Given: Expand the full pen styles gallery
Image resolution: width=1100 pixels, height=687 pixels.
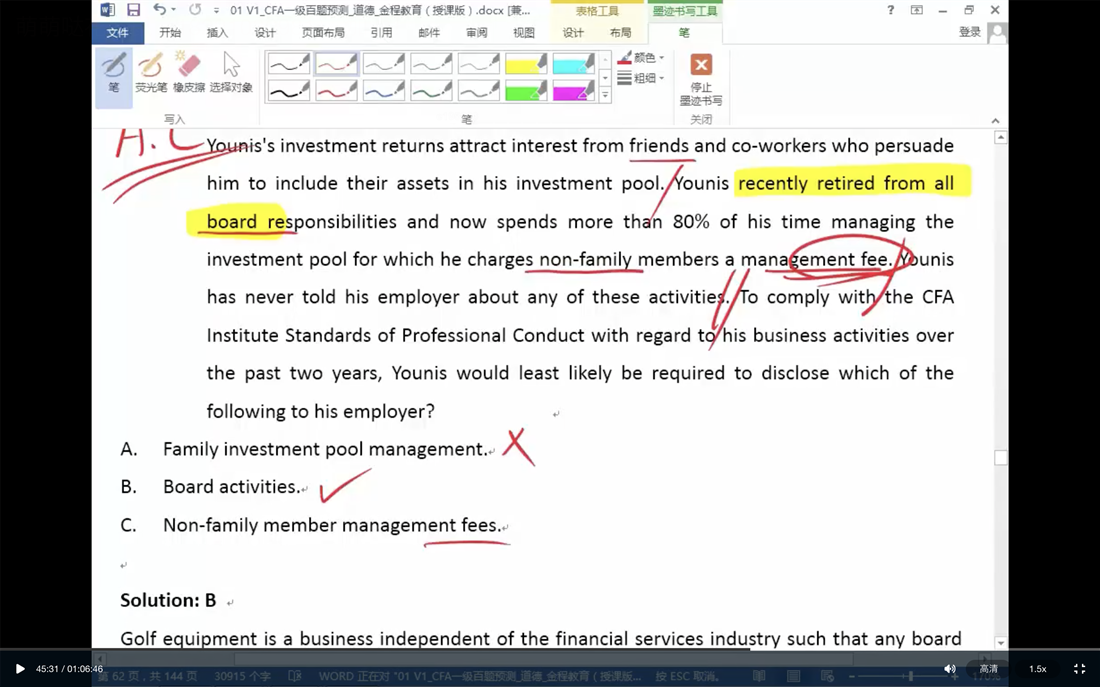Looking at the screenshot, I should tap(605, 95).
